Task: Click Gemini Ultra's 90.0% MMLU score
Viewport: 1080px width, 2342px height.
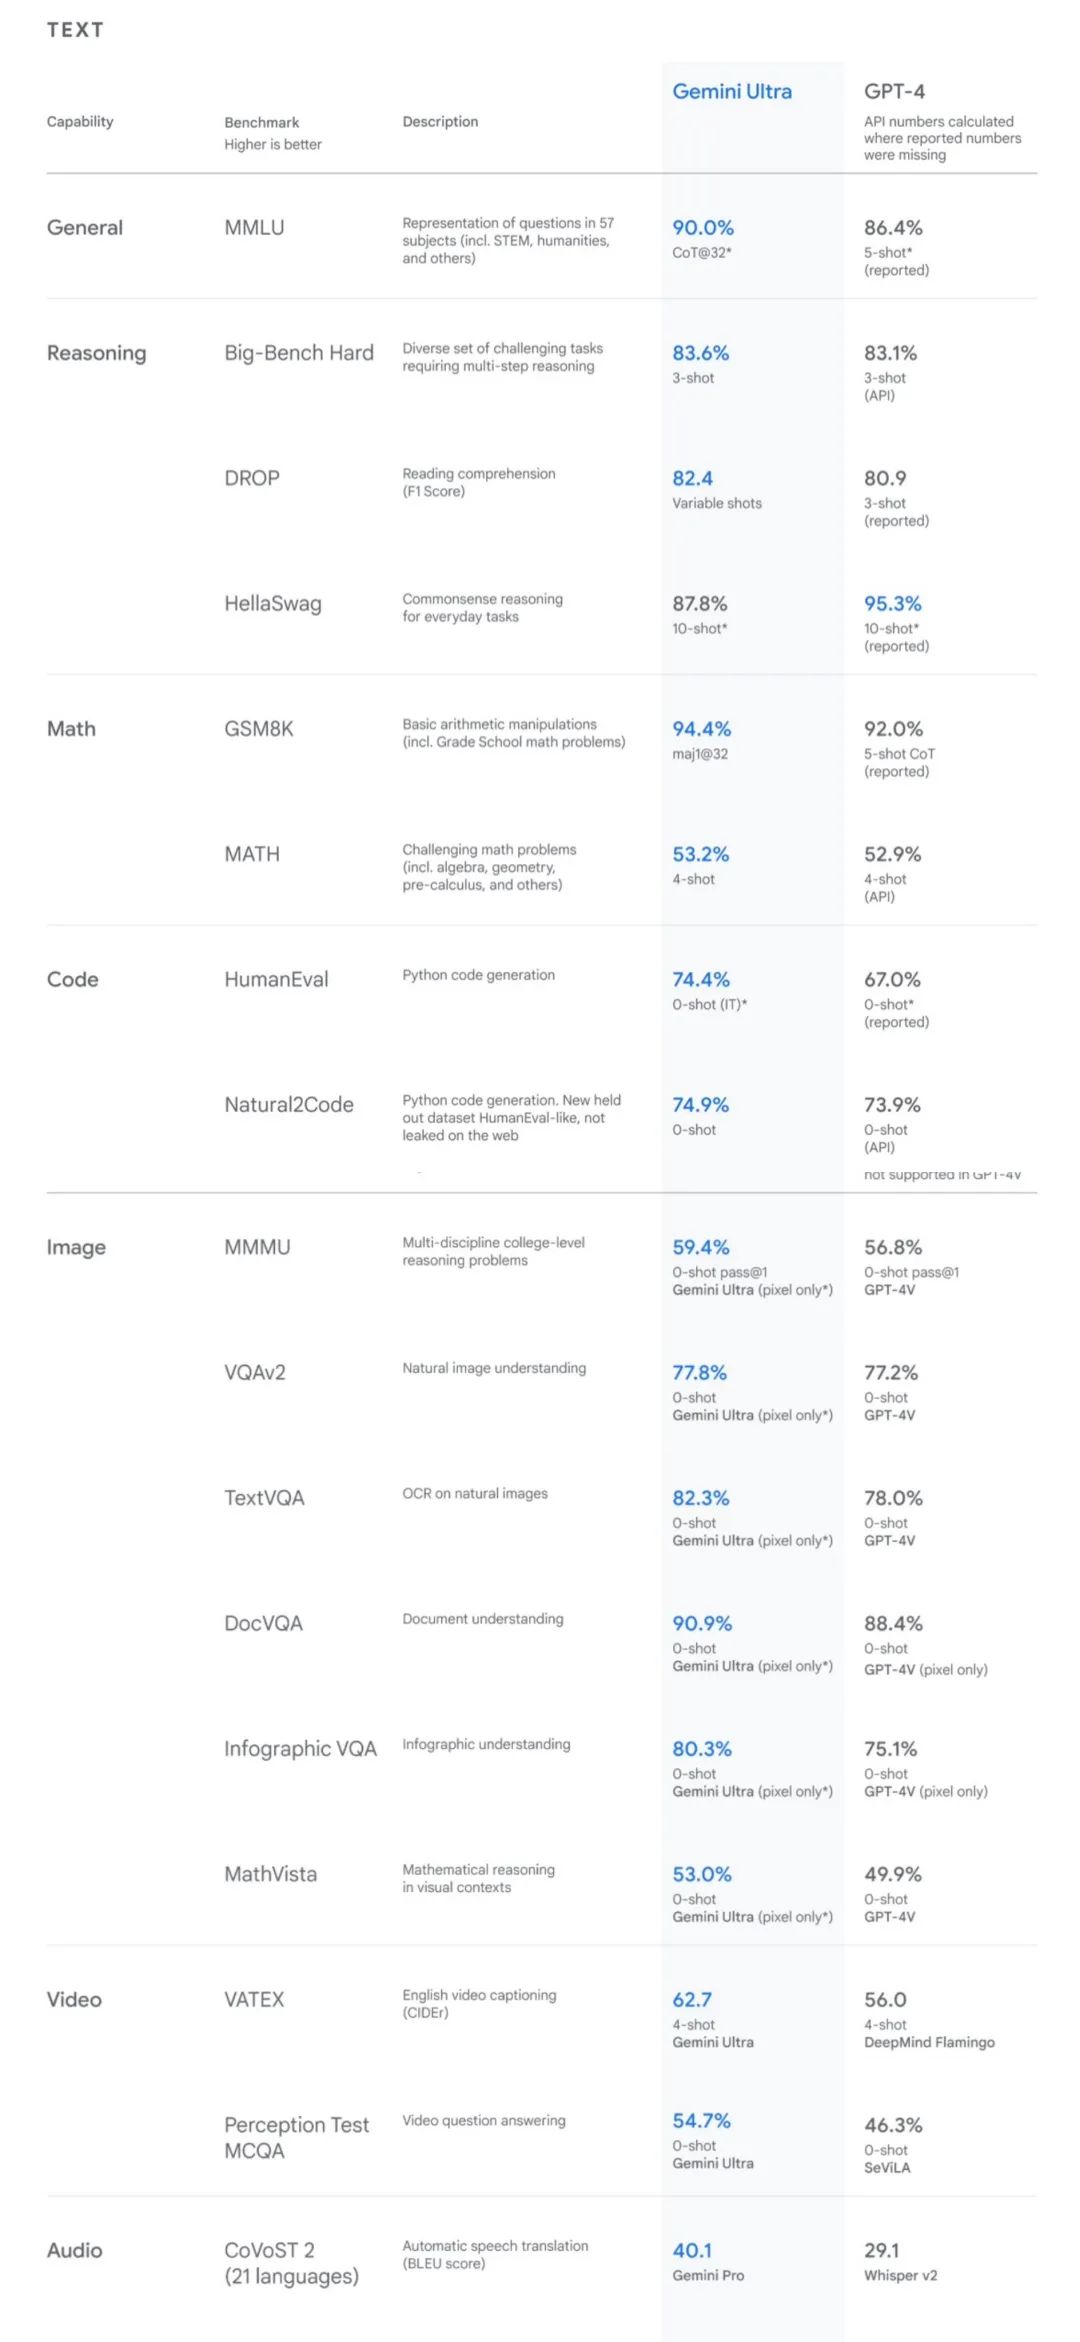Action: tap(702, 228)
